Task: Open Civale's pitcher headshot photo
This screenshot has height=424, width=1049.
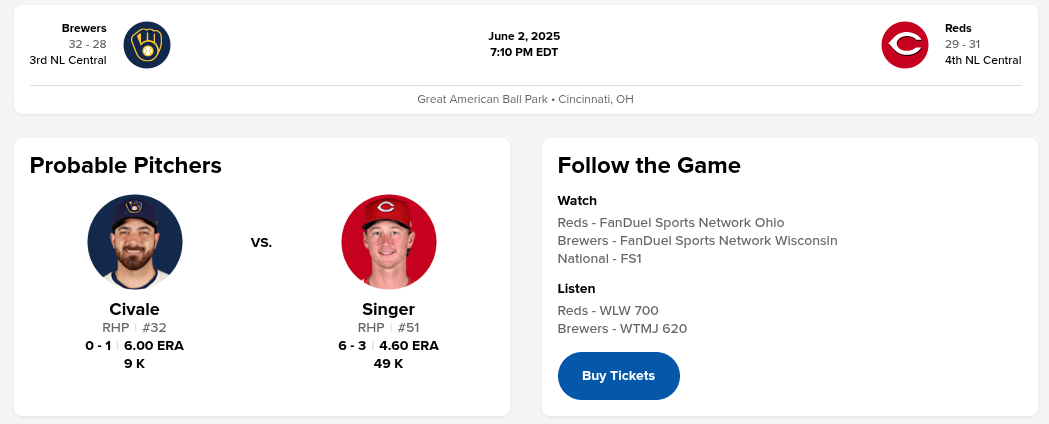Action: [x=135, y=242]
